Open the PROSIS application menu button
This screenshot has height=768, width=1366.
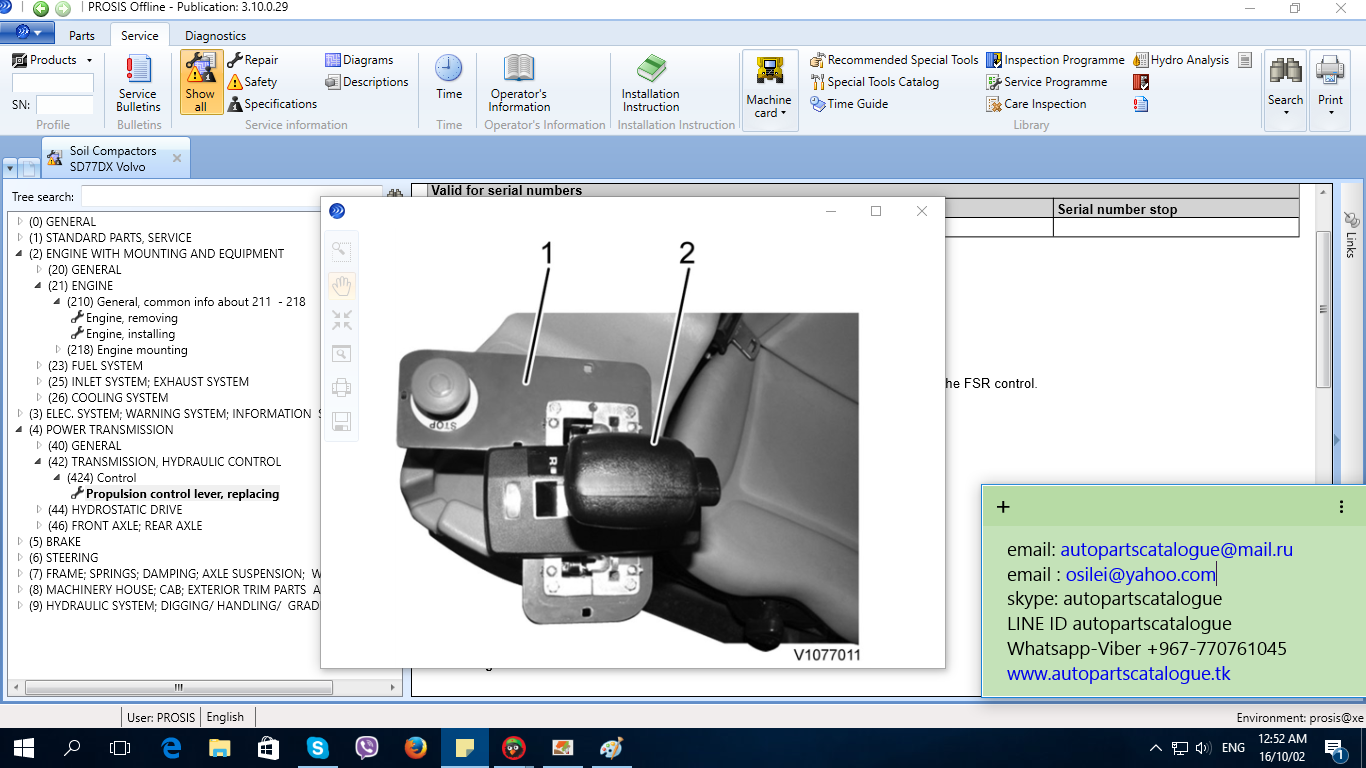(28, 34)
